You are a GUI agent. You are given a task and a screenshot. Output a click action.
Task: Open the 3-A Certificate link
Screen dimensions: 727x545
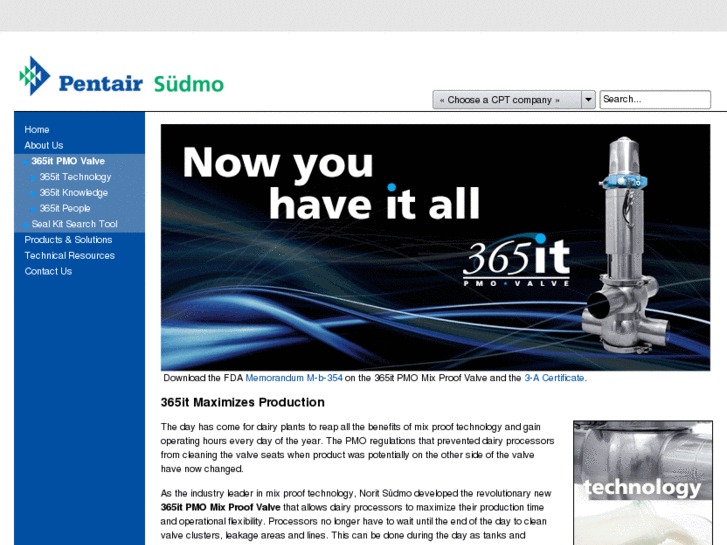click(x=554, y=378)
